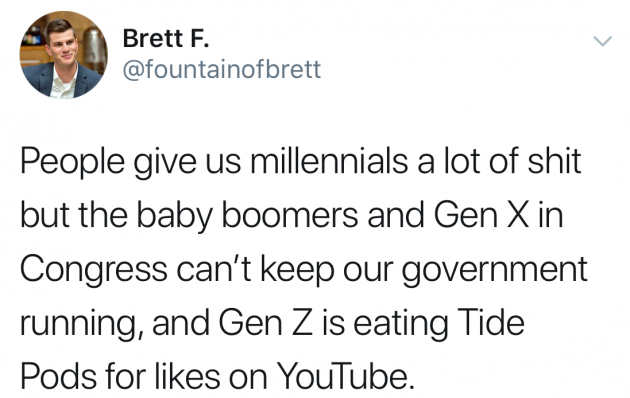Click the word "government" in the tweet
Image resolution: width=630 pixels, height=398 pixels.
point(495,271)
